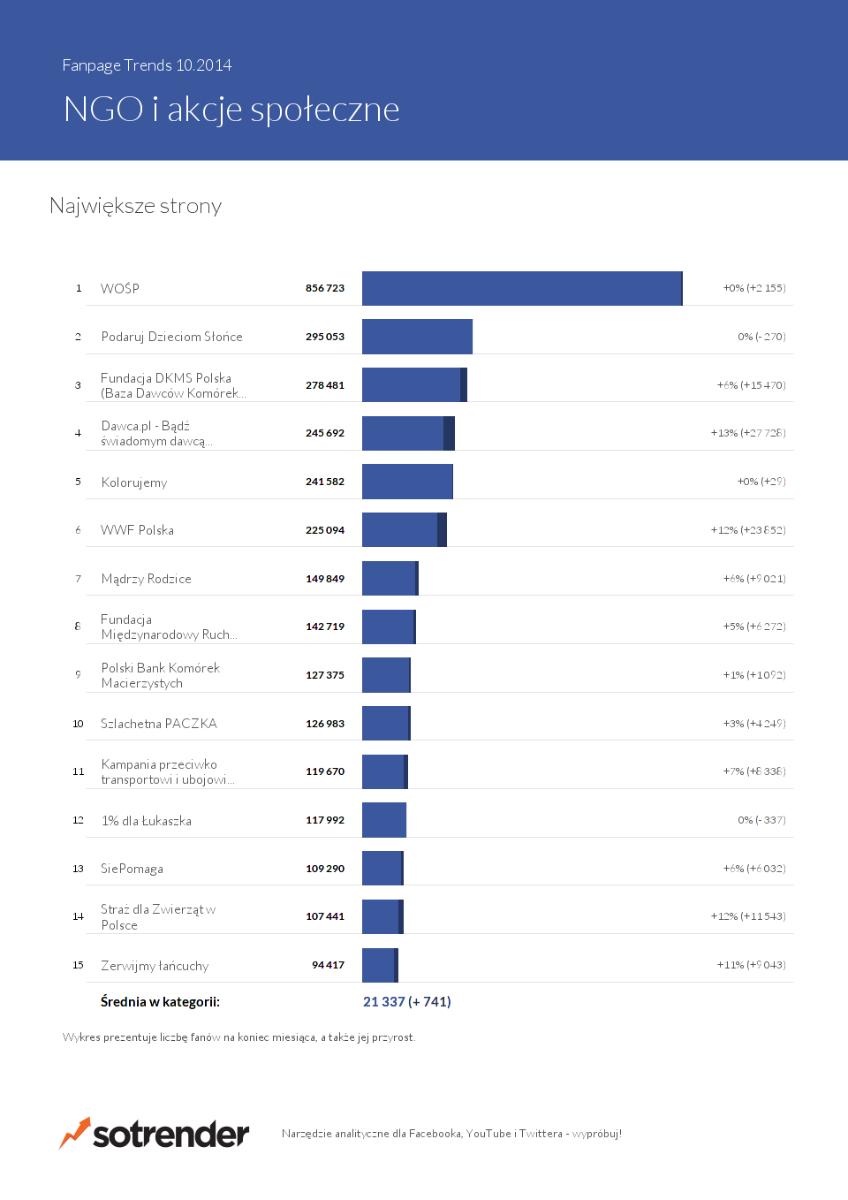Click the '0% (- 270)' growth value
Image resolution: width=848 pixels, height=1200 pixels.
point(762,337)
